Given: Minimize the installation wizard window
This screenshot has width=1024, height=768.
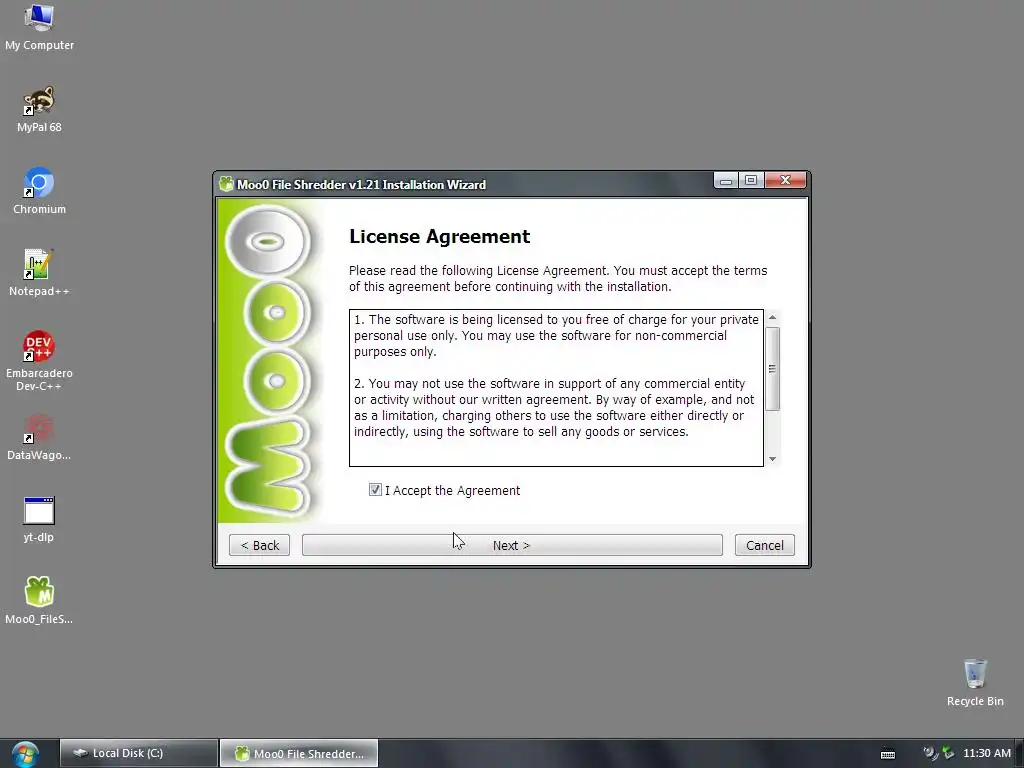Looking at the screenshot, I should [x=726, y=180].
